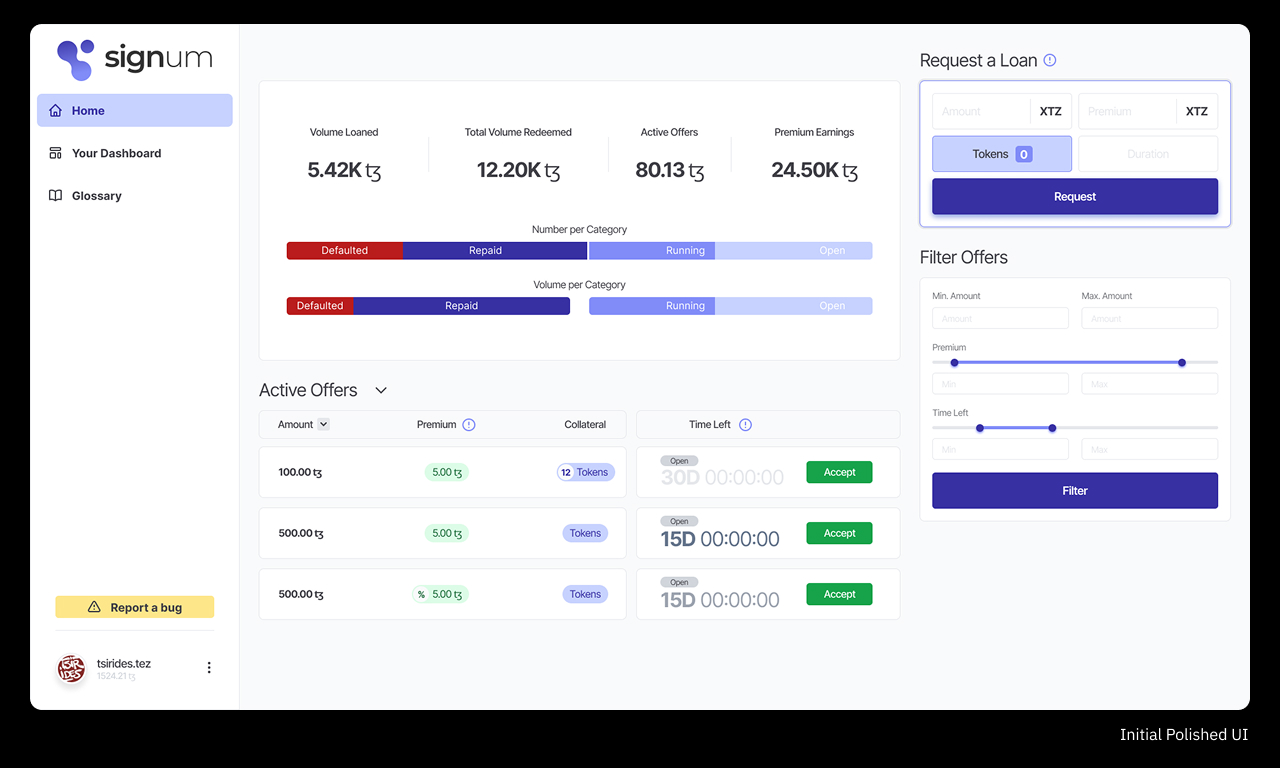Click the info icon next to Time Left

pyautogui.click(x=745, y=425)
